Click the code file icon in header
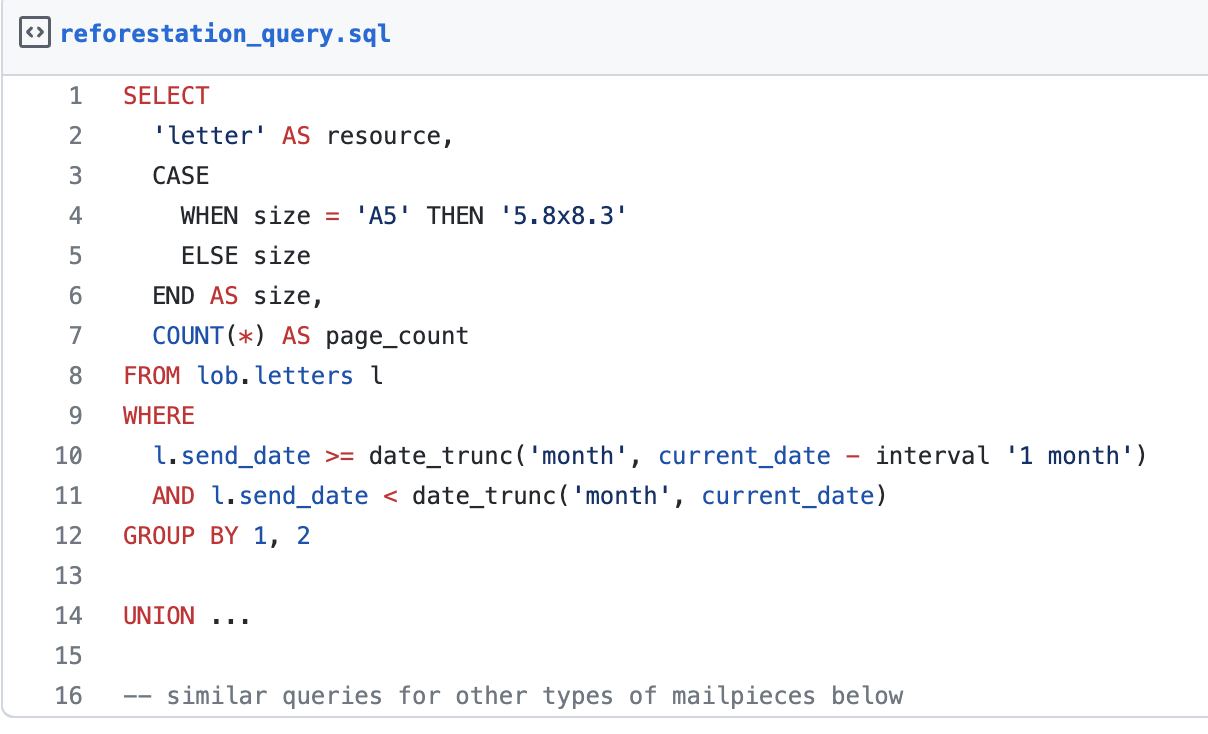Image resolution: width=1208 pixels, height=734 pixels. tap(34, 34)
